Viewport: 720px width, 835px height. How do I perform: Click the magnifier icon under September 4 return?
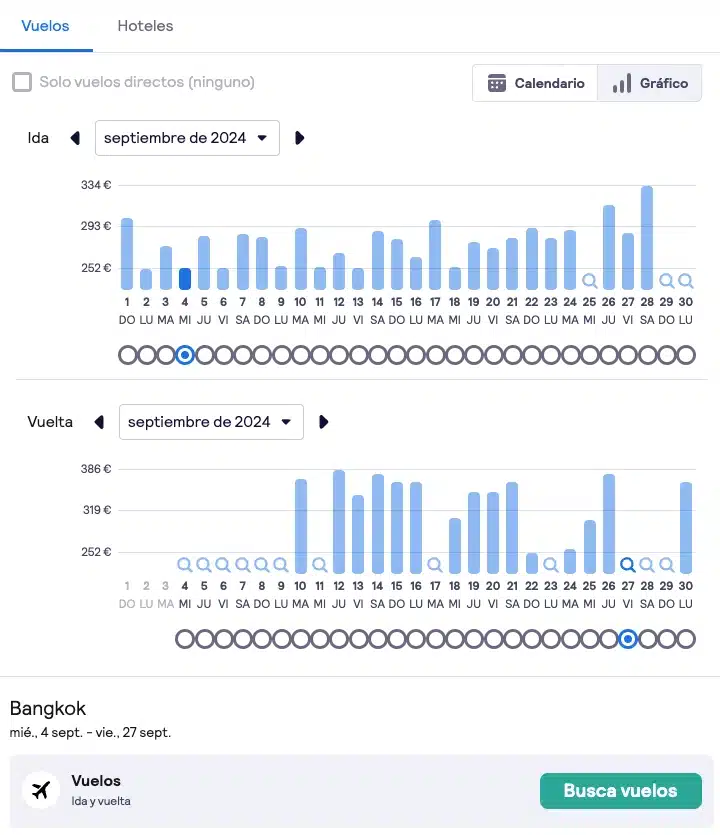coord(185,563)
